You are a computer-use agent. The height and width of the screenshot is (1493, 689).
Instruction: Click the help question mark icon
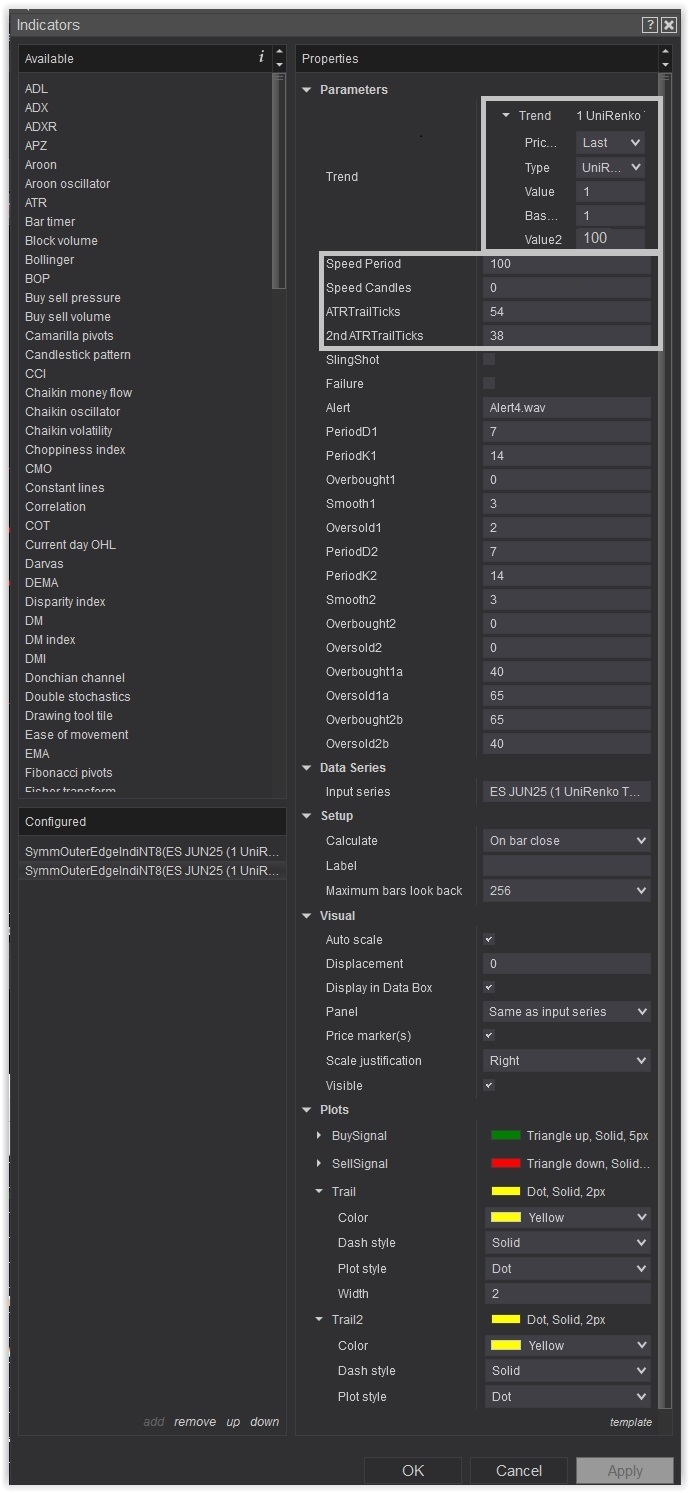tap(650, 25)
